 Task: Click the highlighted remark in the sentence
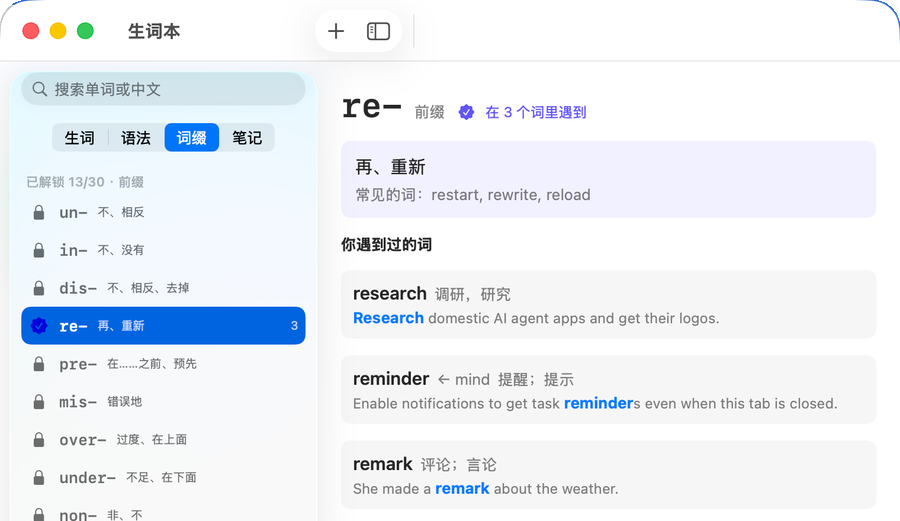pyautogui.click(x=462, y=489)
